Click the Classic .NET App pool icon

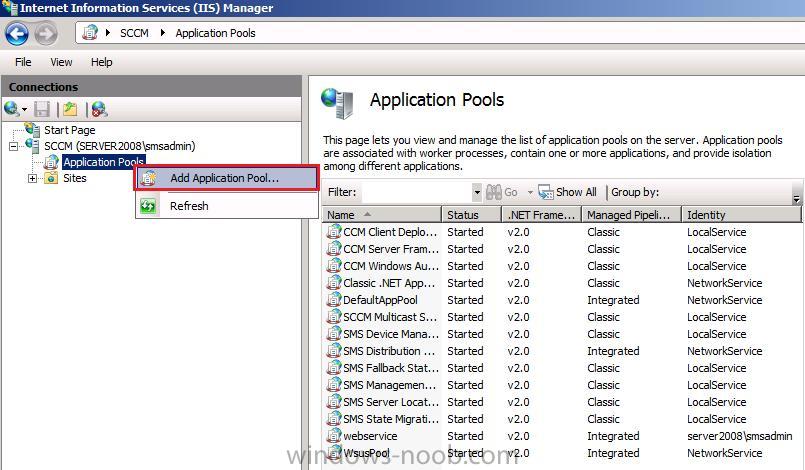click(334, 283)
